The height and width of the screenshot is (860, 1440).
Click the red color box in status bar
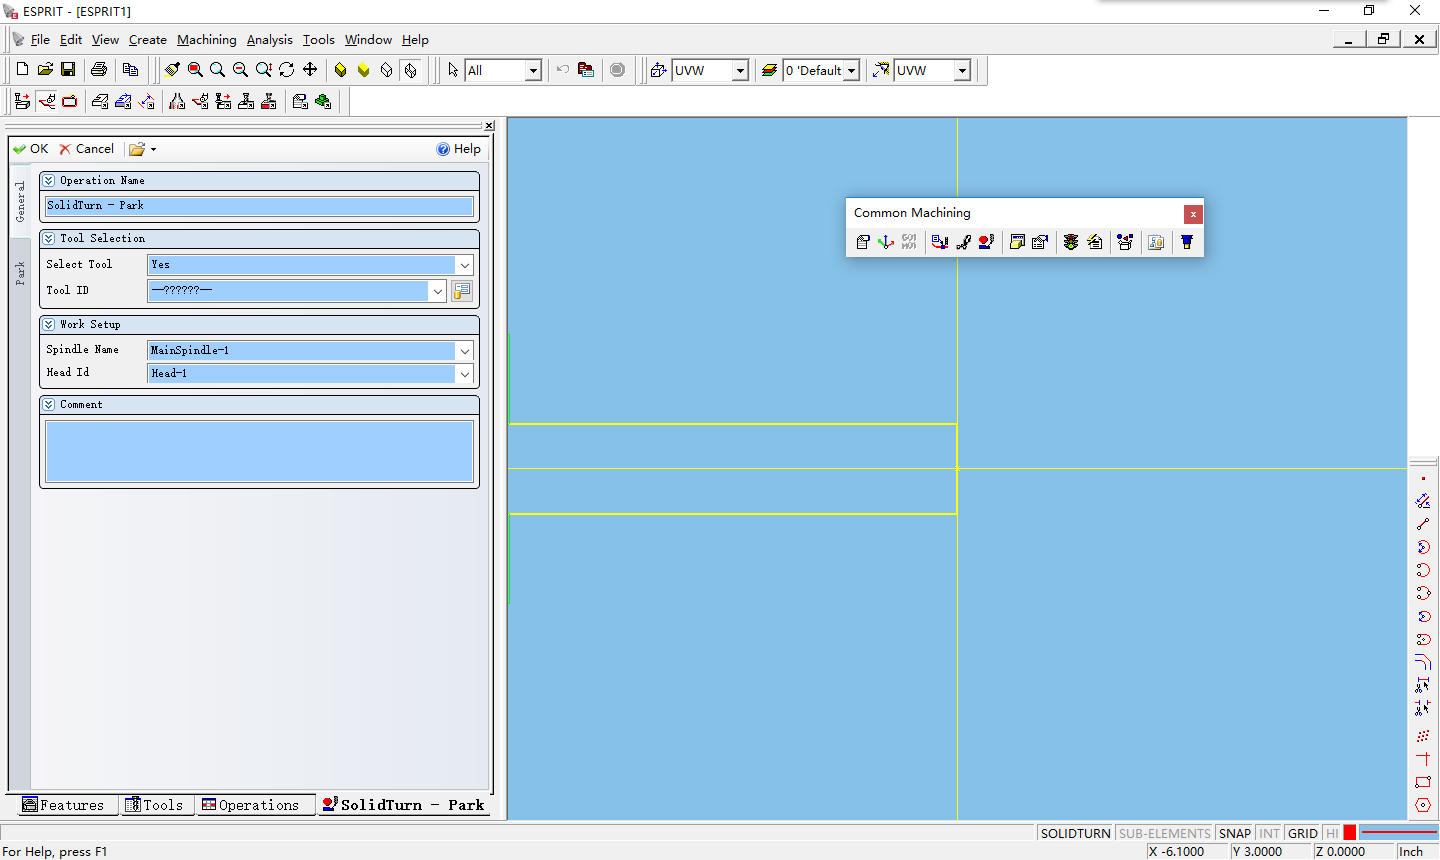pos(1349,833)
